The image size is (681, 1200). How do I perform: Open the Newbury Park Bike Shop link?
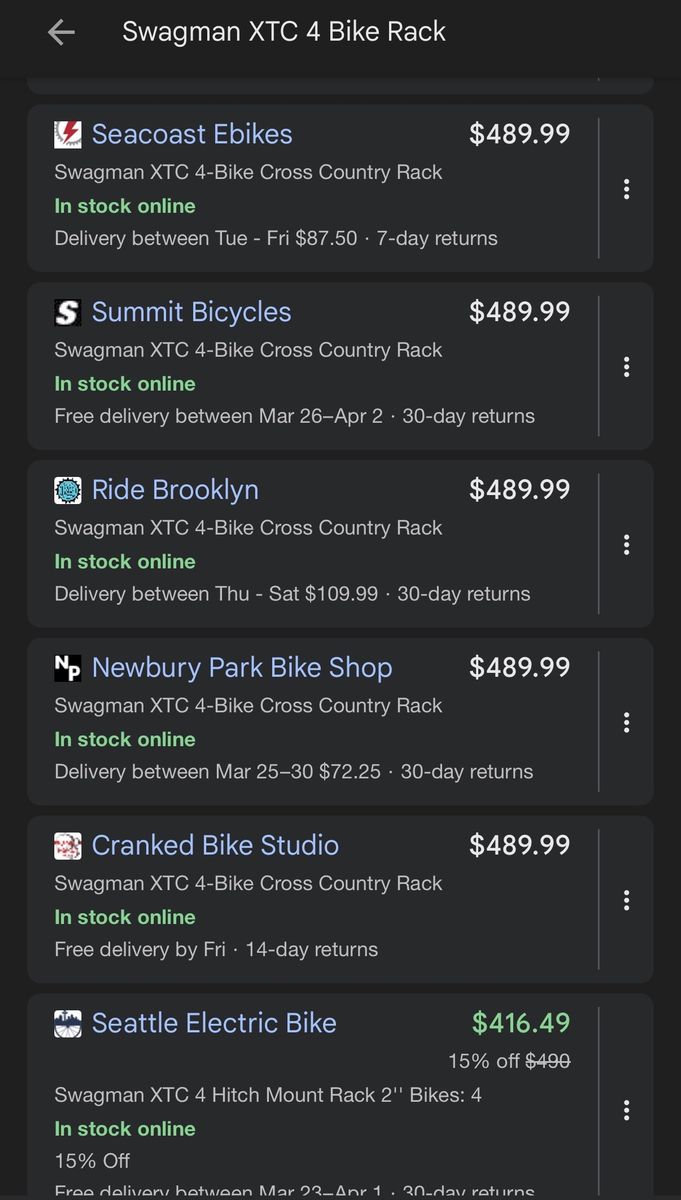coord(242,668)
